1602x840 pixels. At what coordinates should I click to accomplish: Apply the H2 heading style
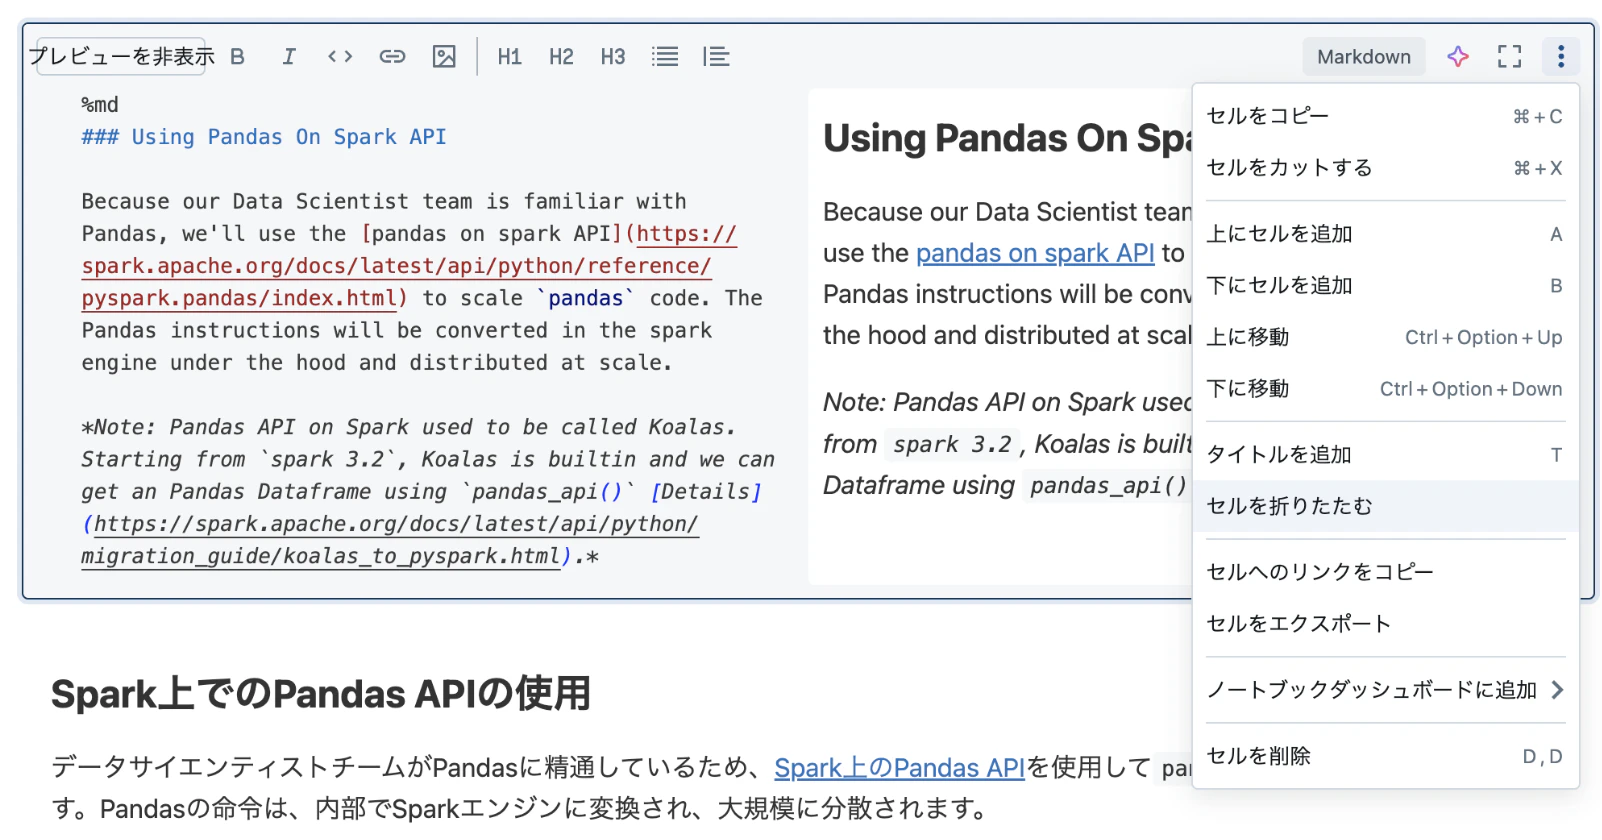click(x=561, y=57)
